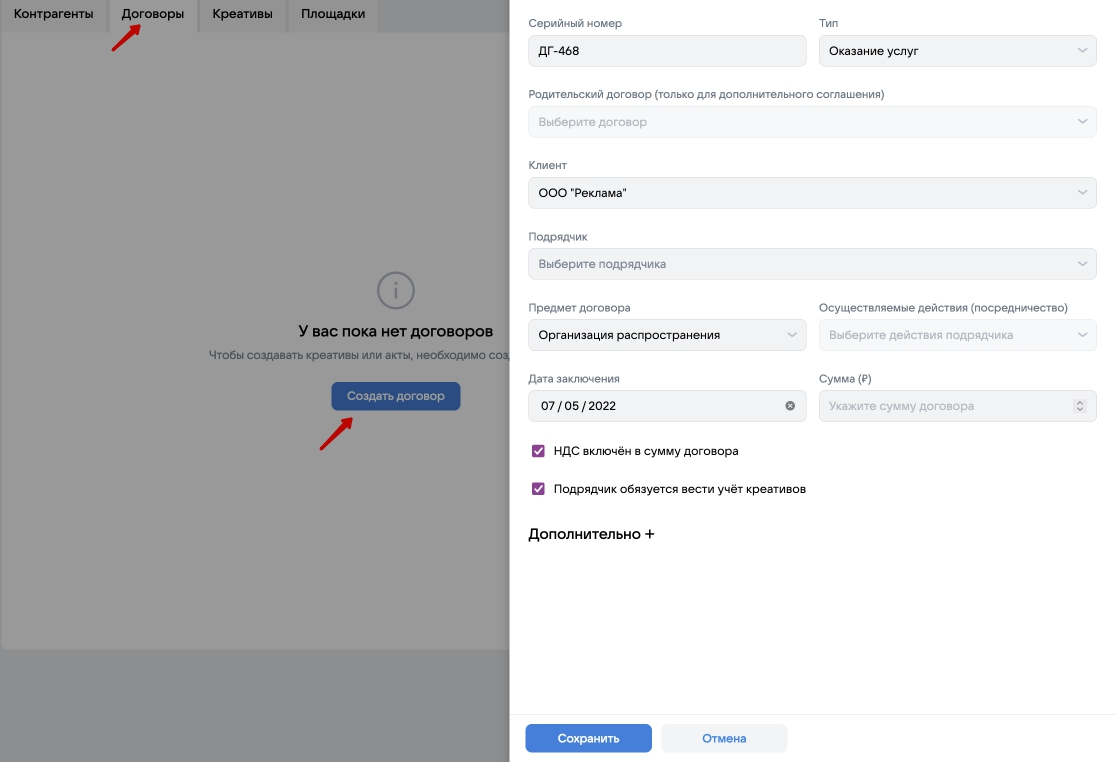Switch to the Контрагенты tab
This screenshot has width=1116, height=762.
(53, 14)
